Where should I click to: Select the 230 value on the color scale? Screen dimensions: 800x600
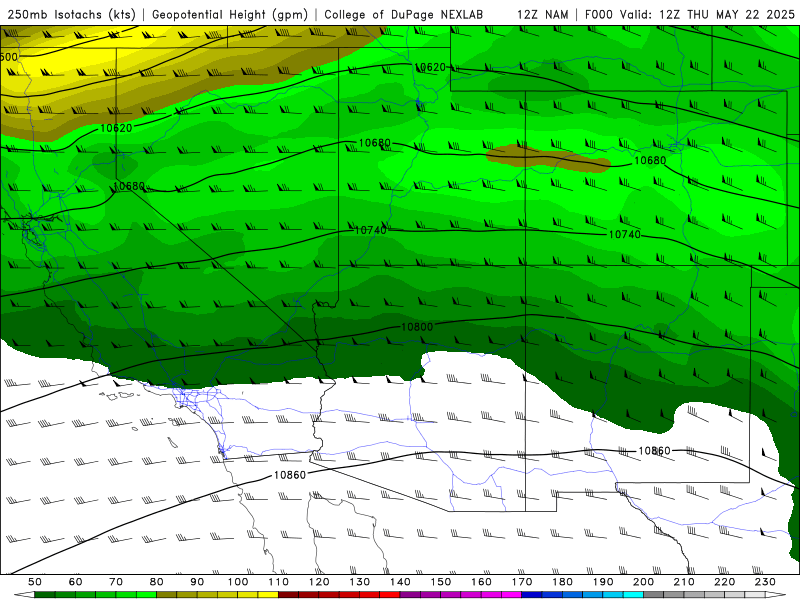point(765,582)
